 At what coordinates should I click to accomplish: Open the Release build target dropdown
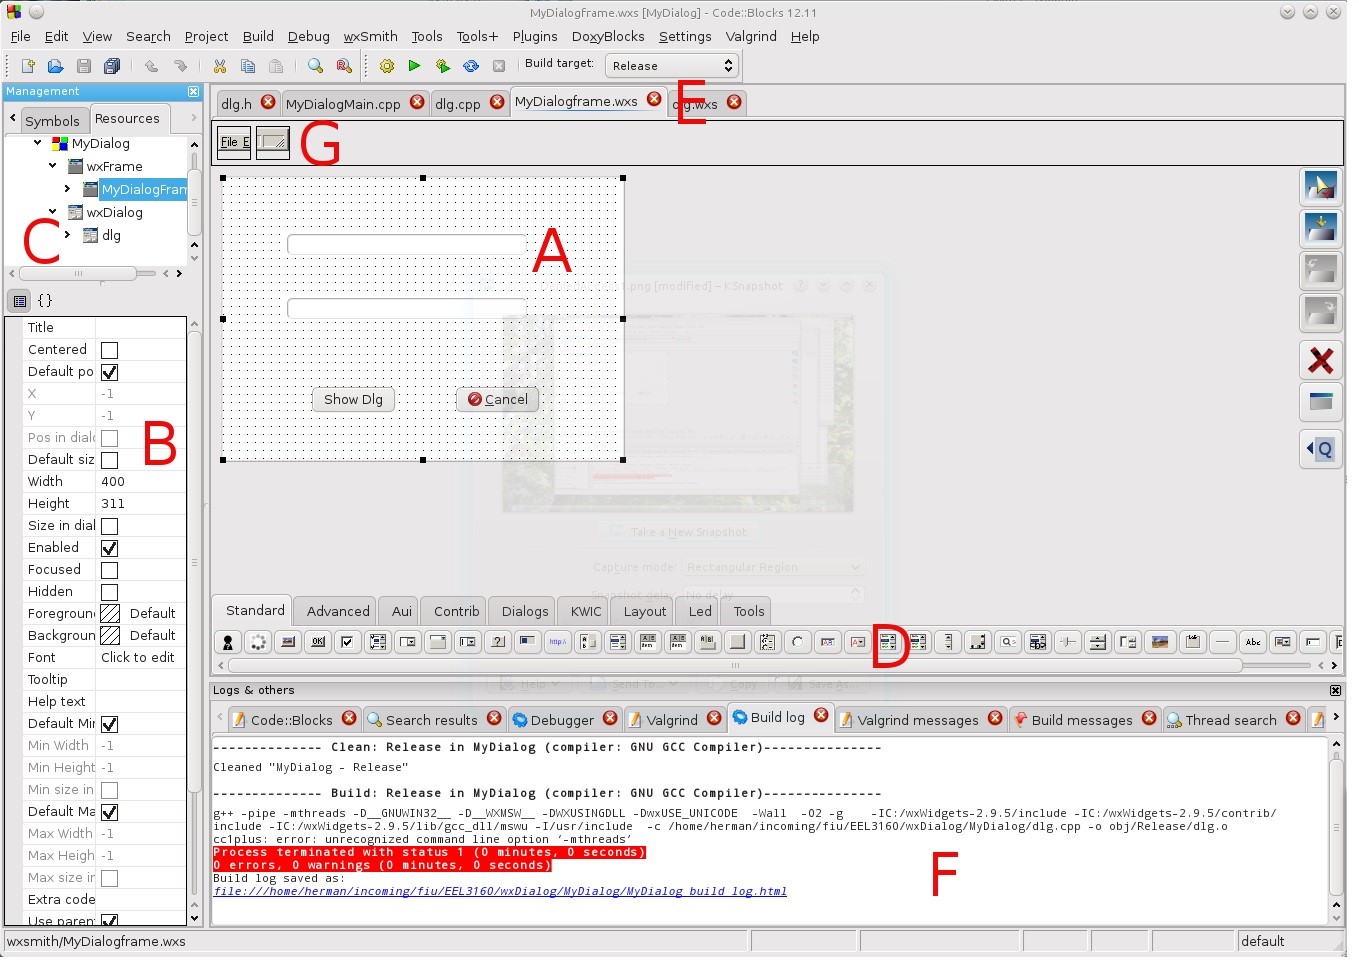click(x=671, y=65)
